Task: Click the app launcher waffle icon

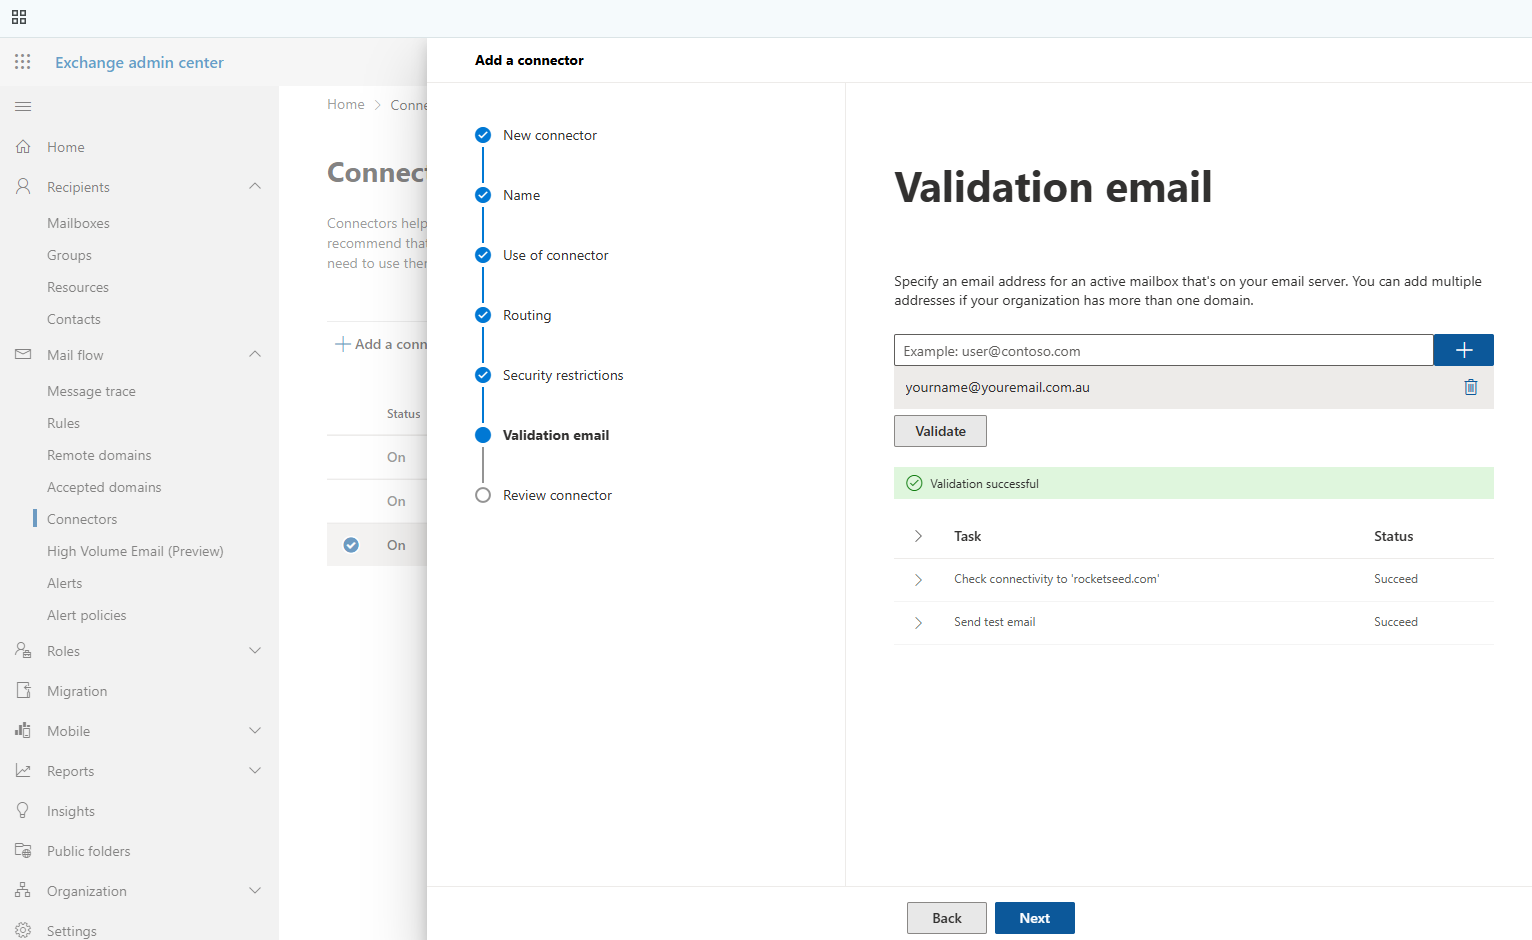Action: (x=22, y=62)
